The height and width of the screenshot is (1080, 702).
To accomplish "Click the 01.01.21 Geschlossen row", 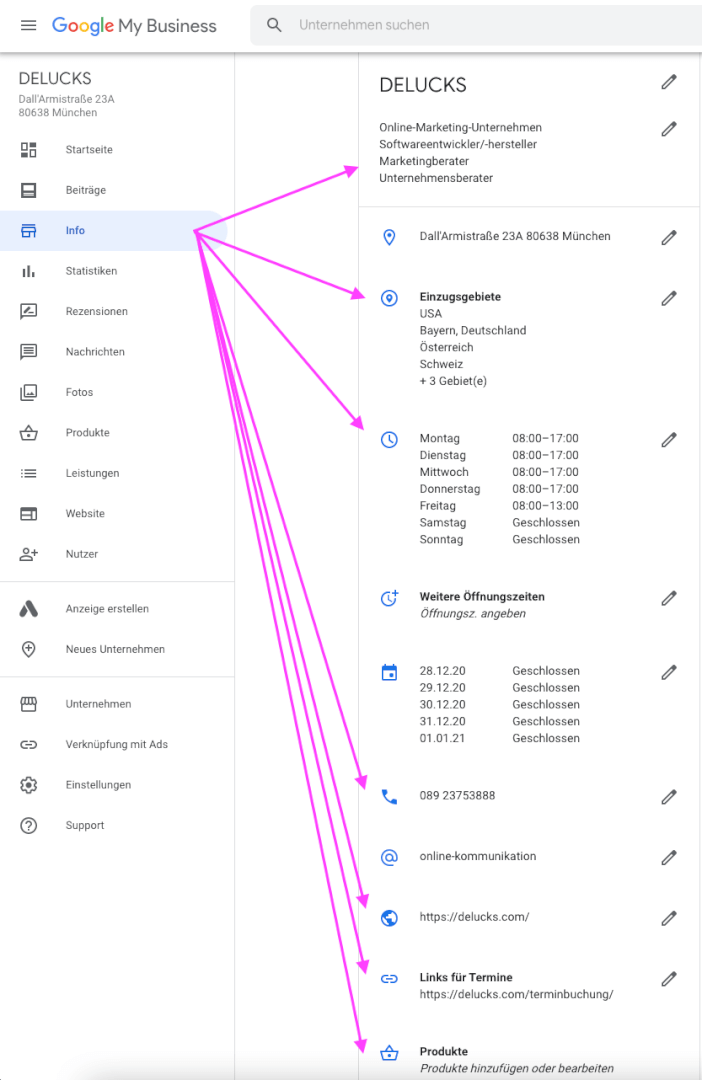I will [x=499, y=738].
